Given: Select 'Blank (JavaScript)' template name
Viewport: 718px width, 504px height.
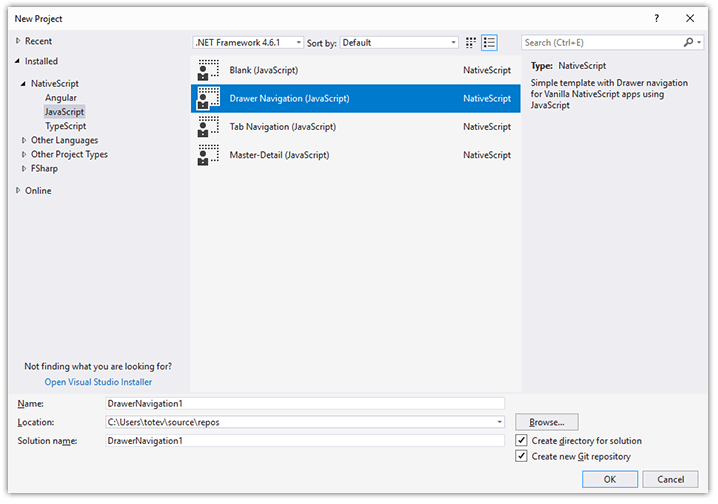Looking at the screenshot, I should [x=264, y=70].
